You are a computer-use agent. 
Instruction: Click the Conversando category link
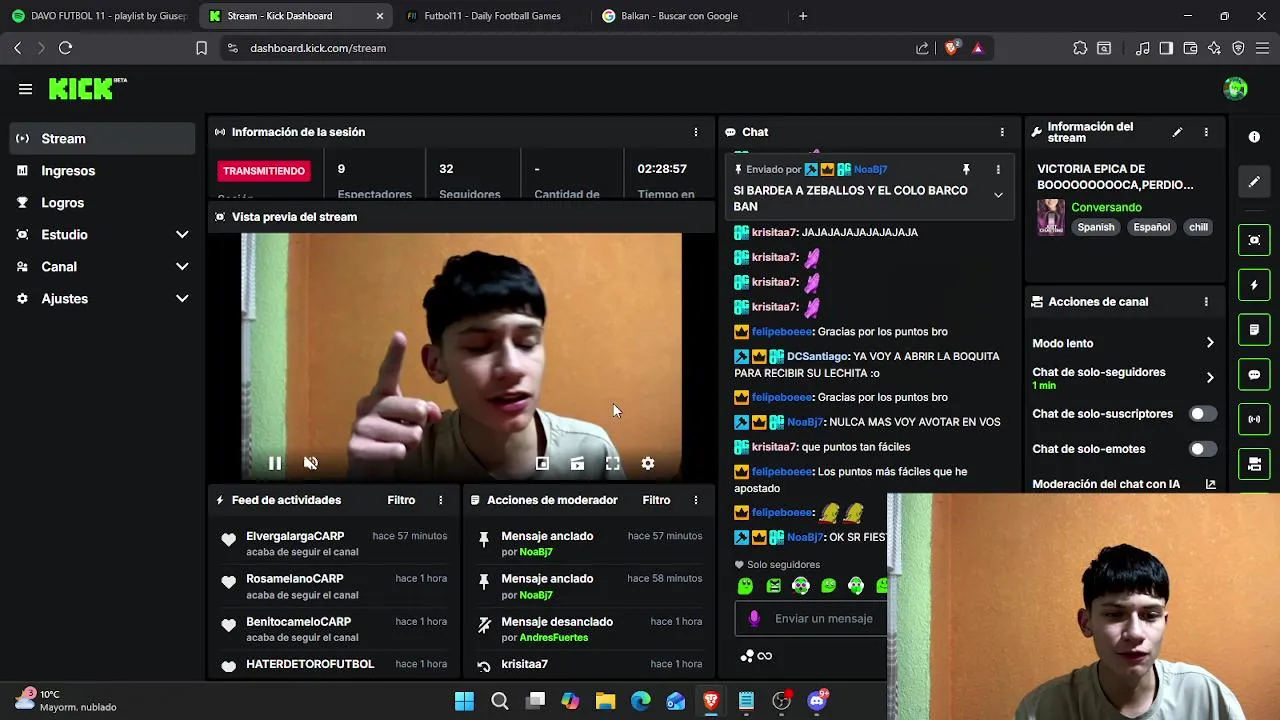point(1106,207)
